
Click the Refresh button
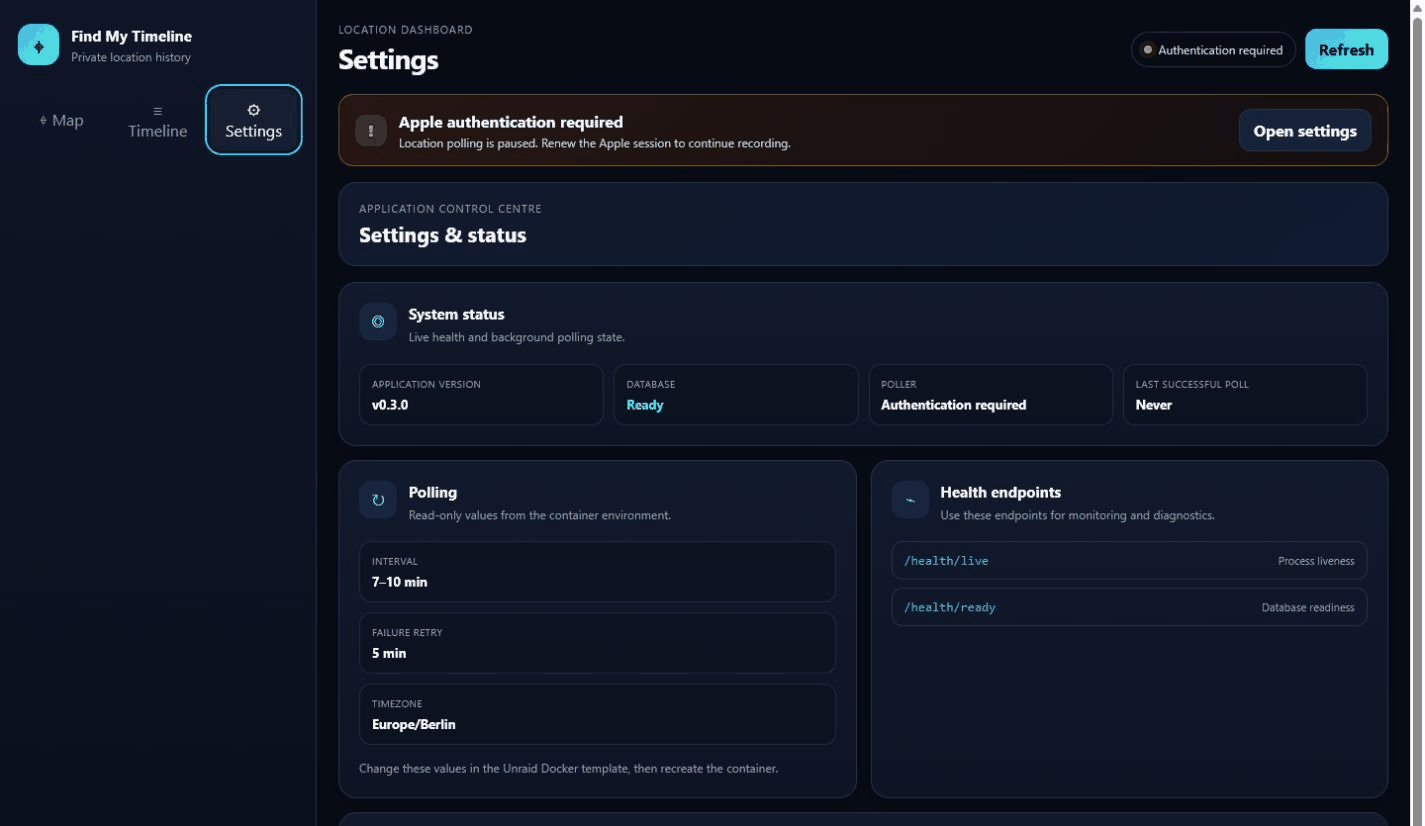coord(1346,49)
